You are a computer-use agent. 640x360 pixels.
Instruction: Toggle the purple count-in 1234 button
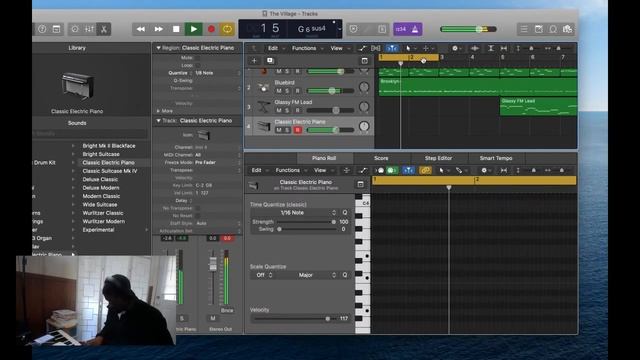click(401, 29)
